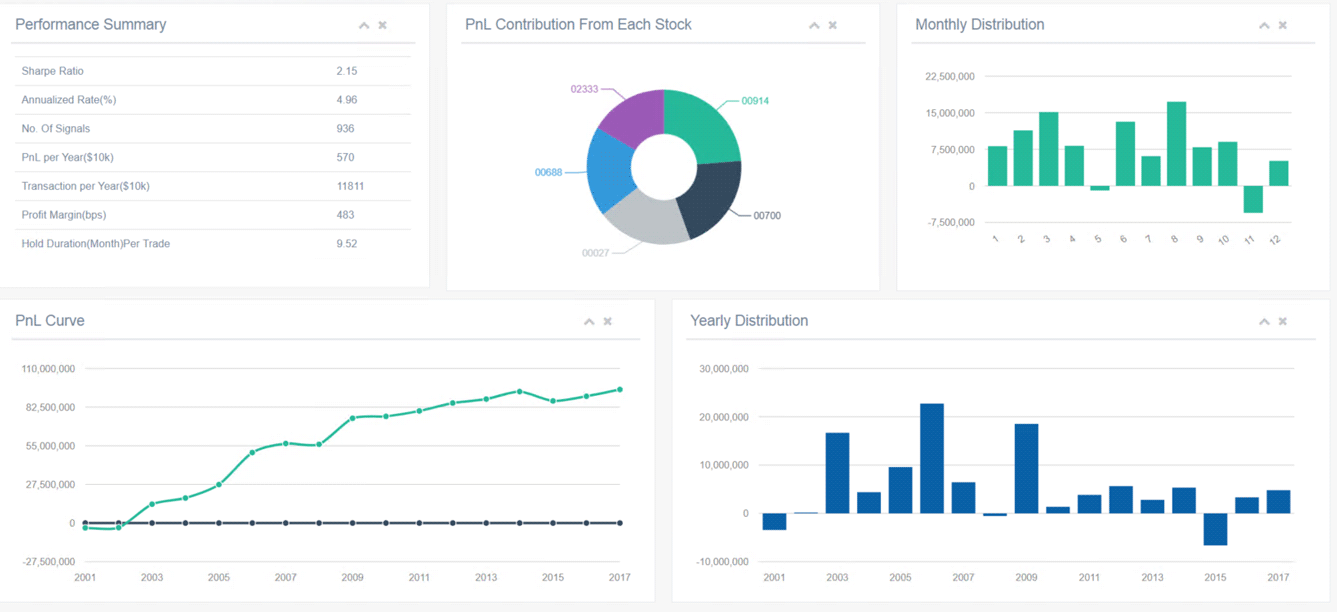Image resolution: width=1337 pixels, height=612 pixels.
Task: Collapse the PnL Contribution From Each Stock panel
Action: (x=814, y=25)
